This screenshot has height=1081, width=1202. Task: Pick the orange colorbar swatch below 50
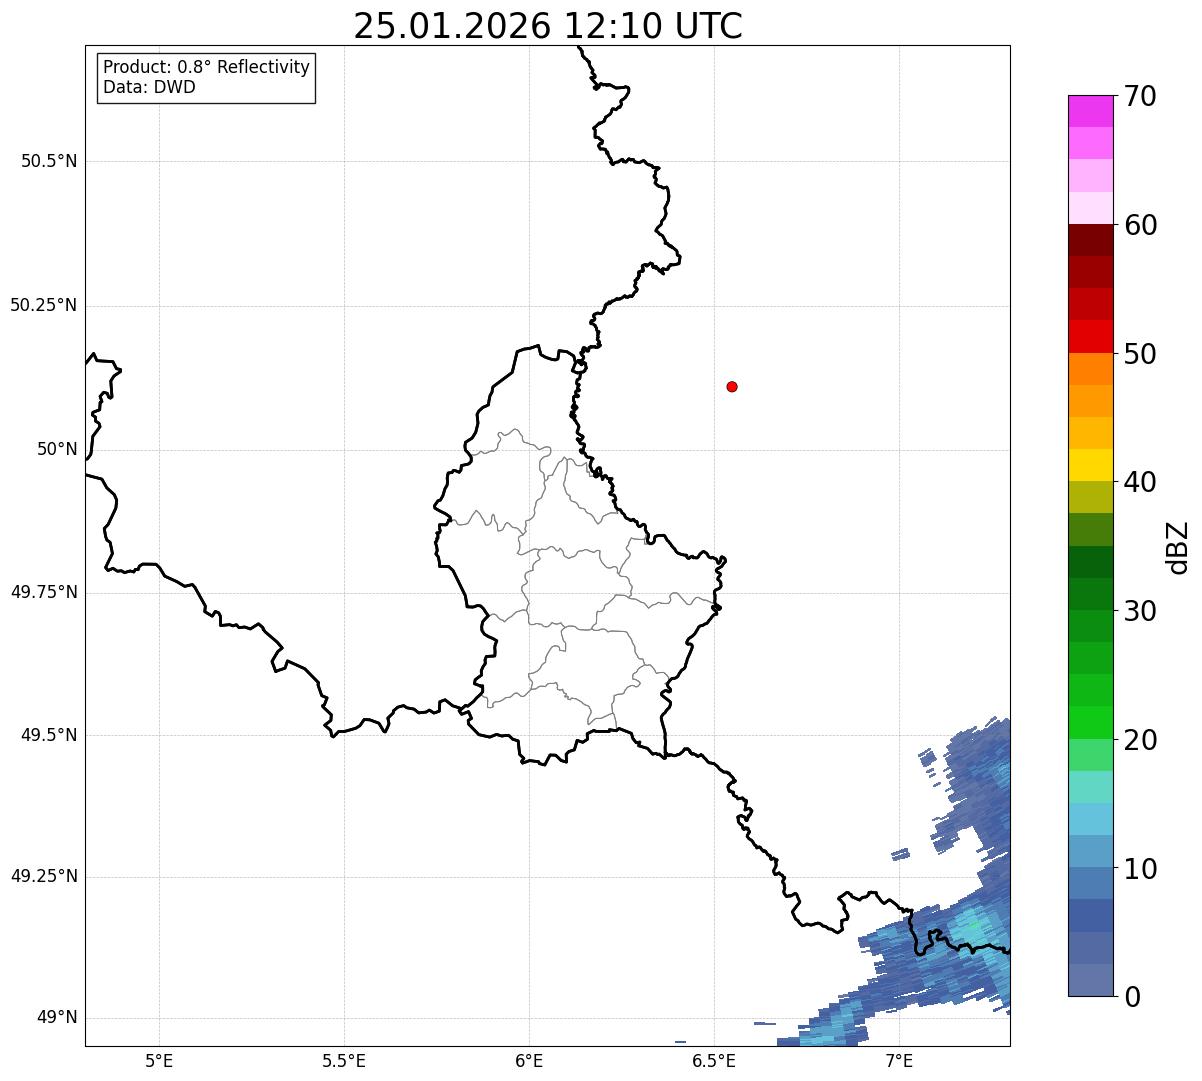(x=1090, y=369)
